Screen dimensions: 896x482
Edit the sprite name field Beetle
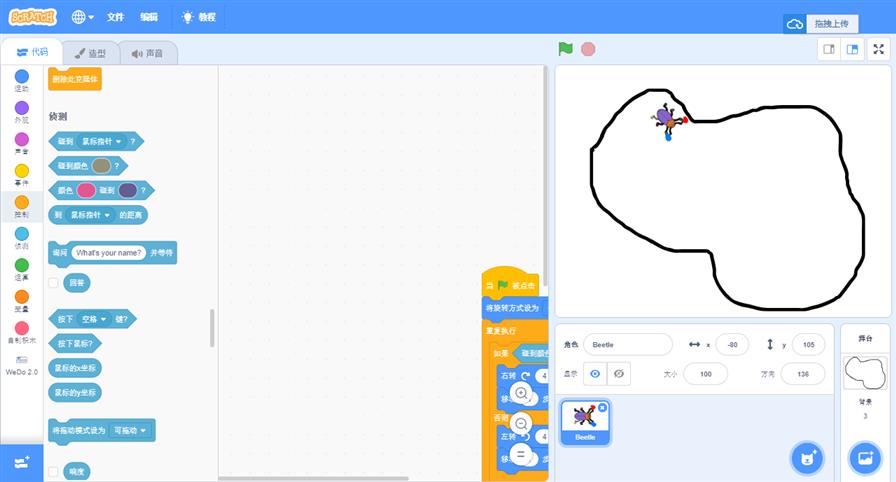click(x=628, y=344)
